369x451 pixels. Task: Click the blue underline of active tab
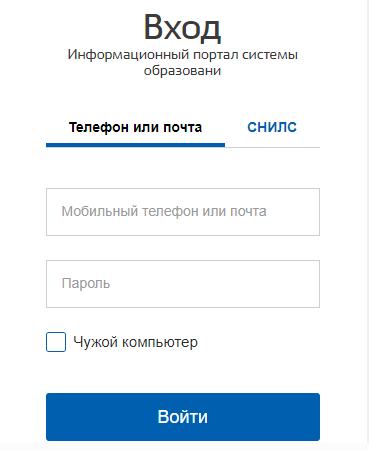point(135,145)
